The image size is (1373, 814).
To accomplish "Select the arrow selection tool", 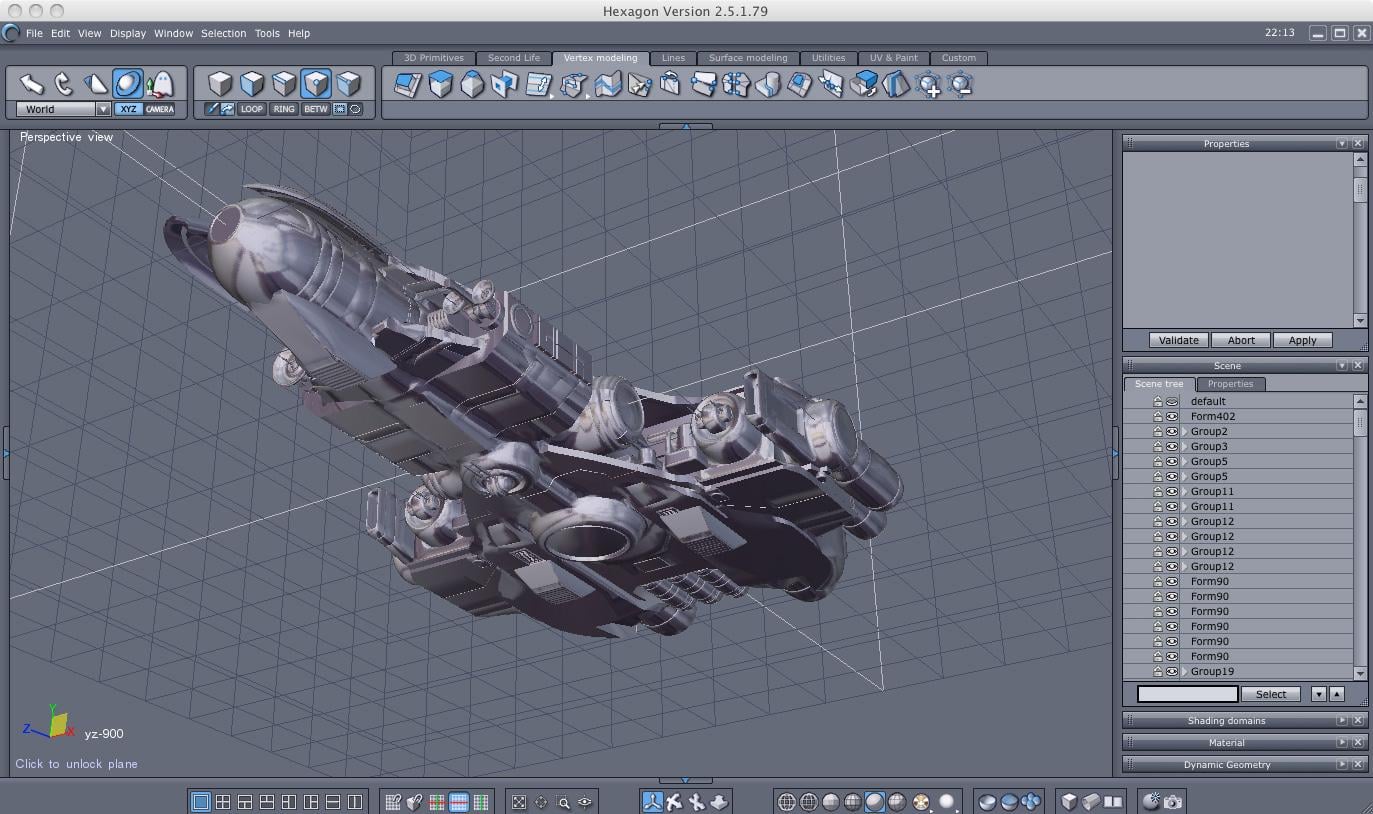I will [32, 84].
